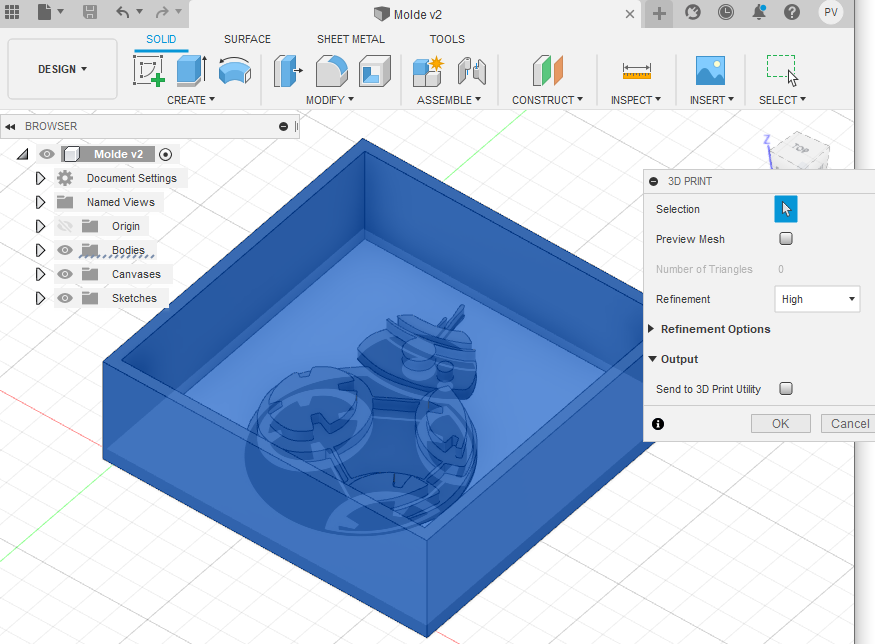
Task: Expand the Named Views tree node
Action: point(40,202)
